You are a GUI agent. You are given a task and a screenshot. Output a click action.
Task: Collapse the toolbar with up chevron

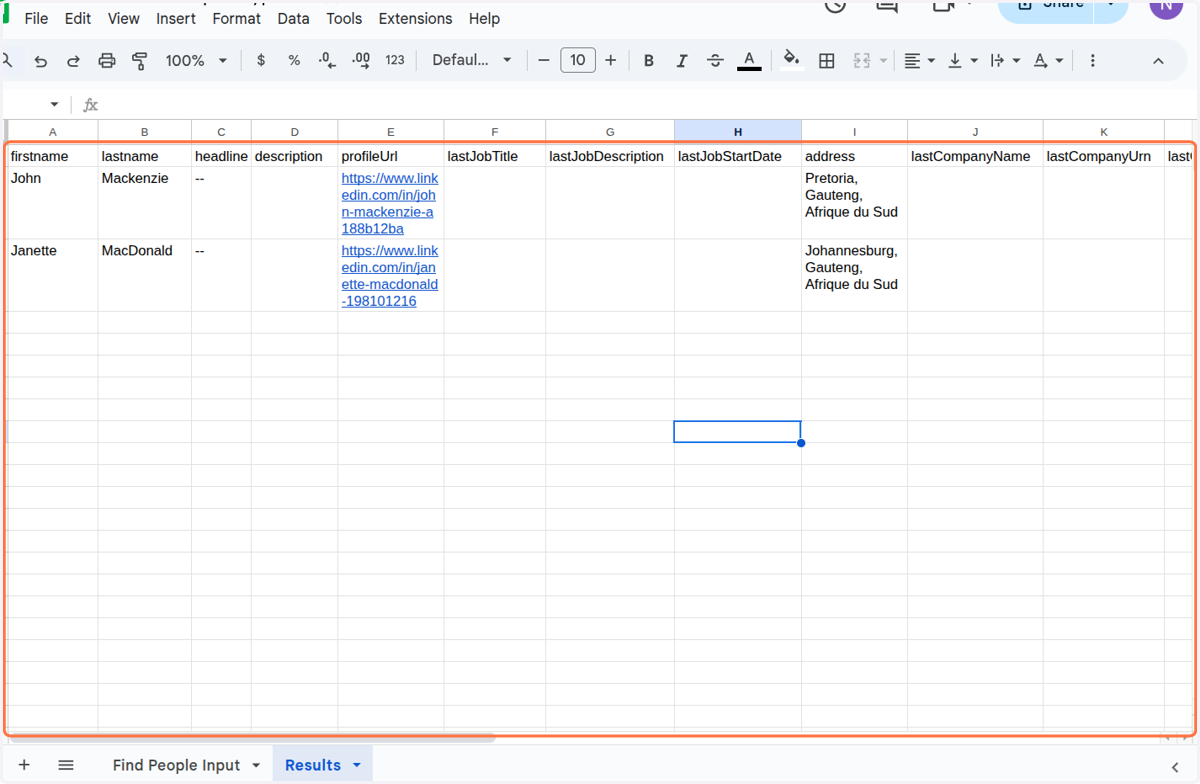1158,61
